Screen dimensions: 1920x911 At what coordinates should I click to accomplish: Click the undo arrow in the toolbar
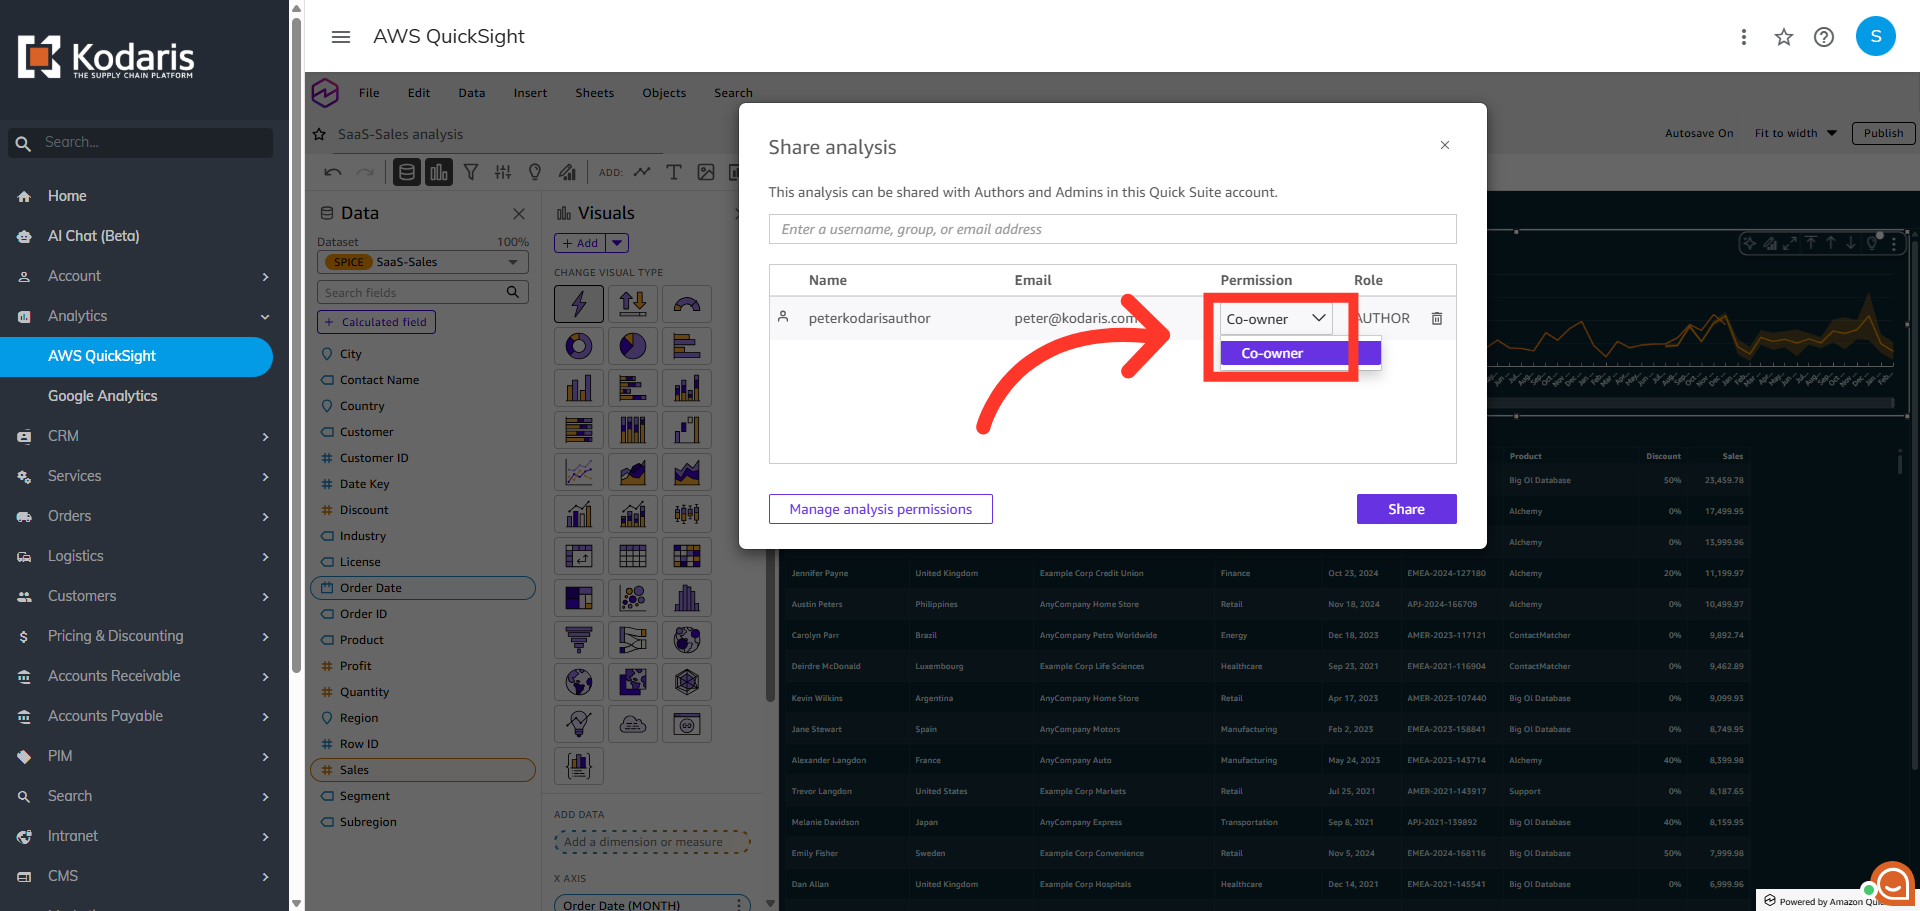click(333, 172)
